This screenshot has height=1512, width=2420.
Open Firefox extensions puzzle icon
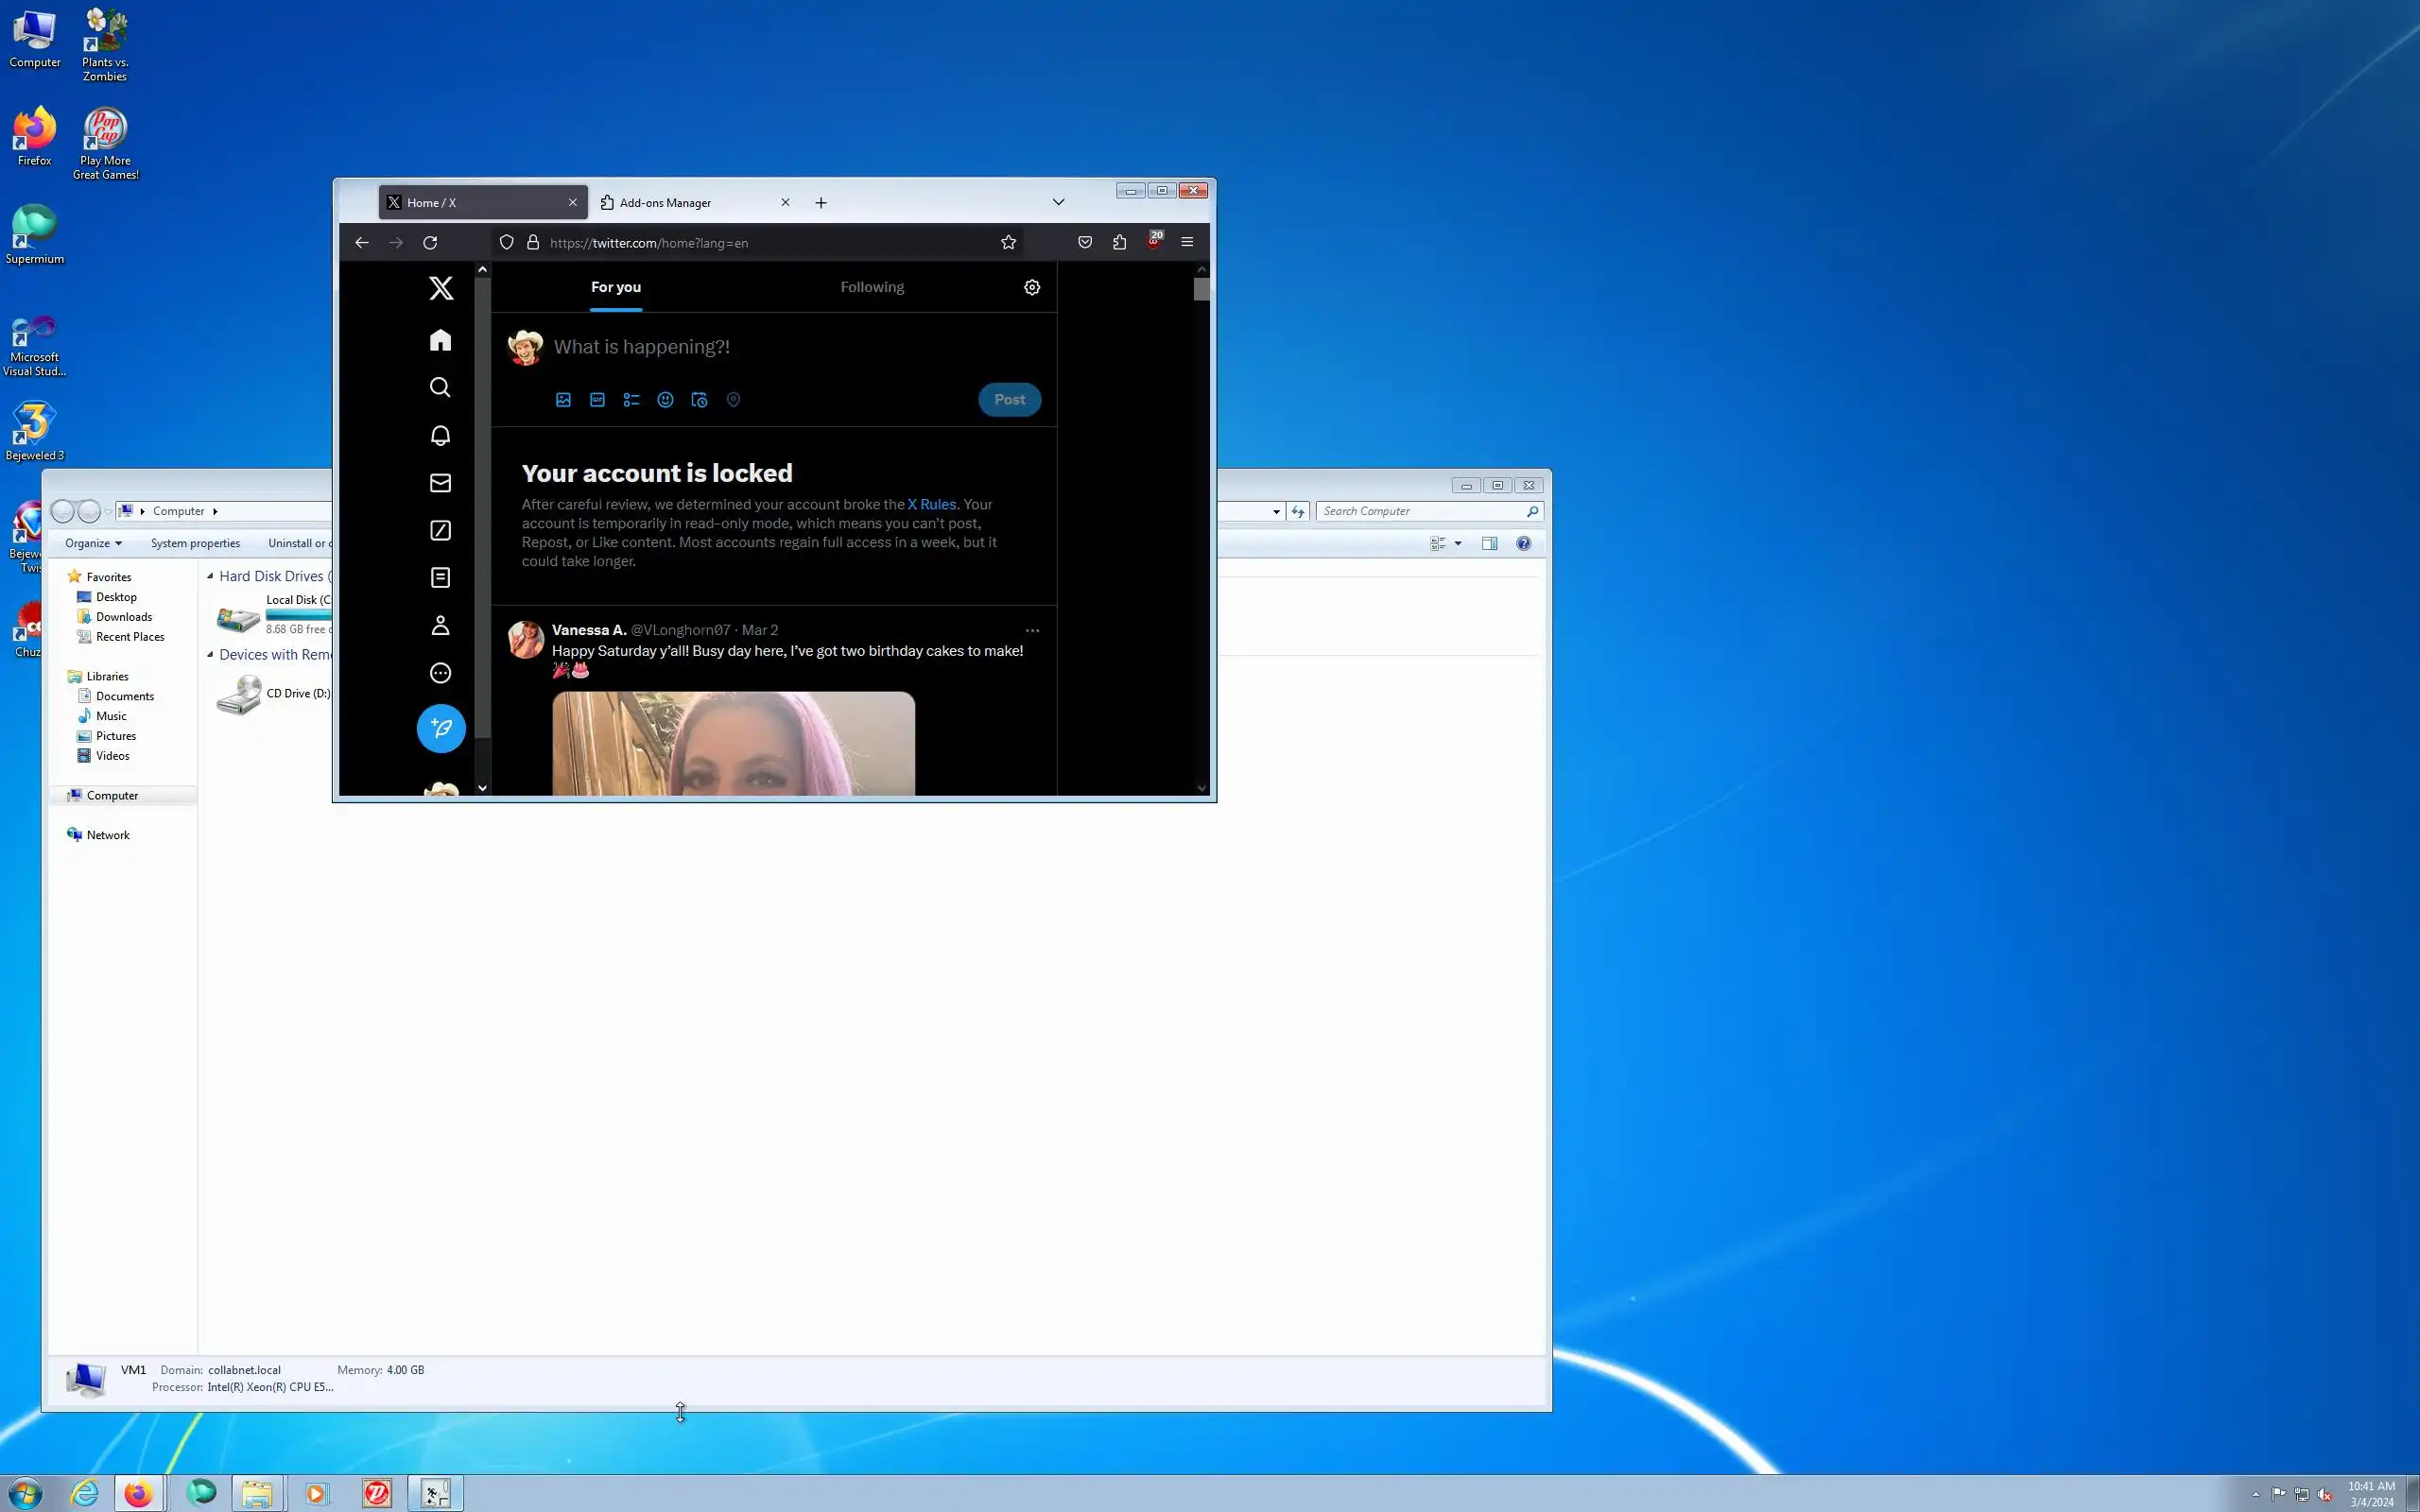pos(1119,243)
